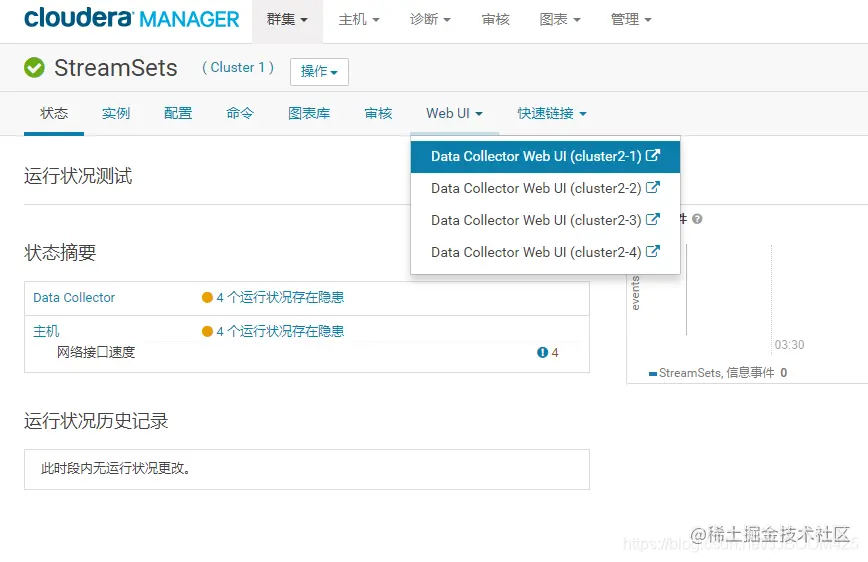Select the 状态 tab

click(54, 114)
